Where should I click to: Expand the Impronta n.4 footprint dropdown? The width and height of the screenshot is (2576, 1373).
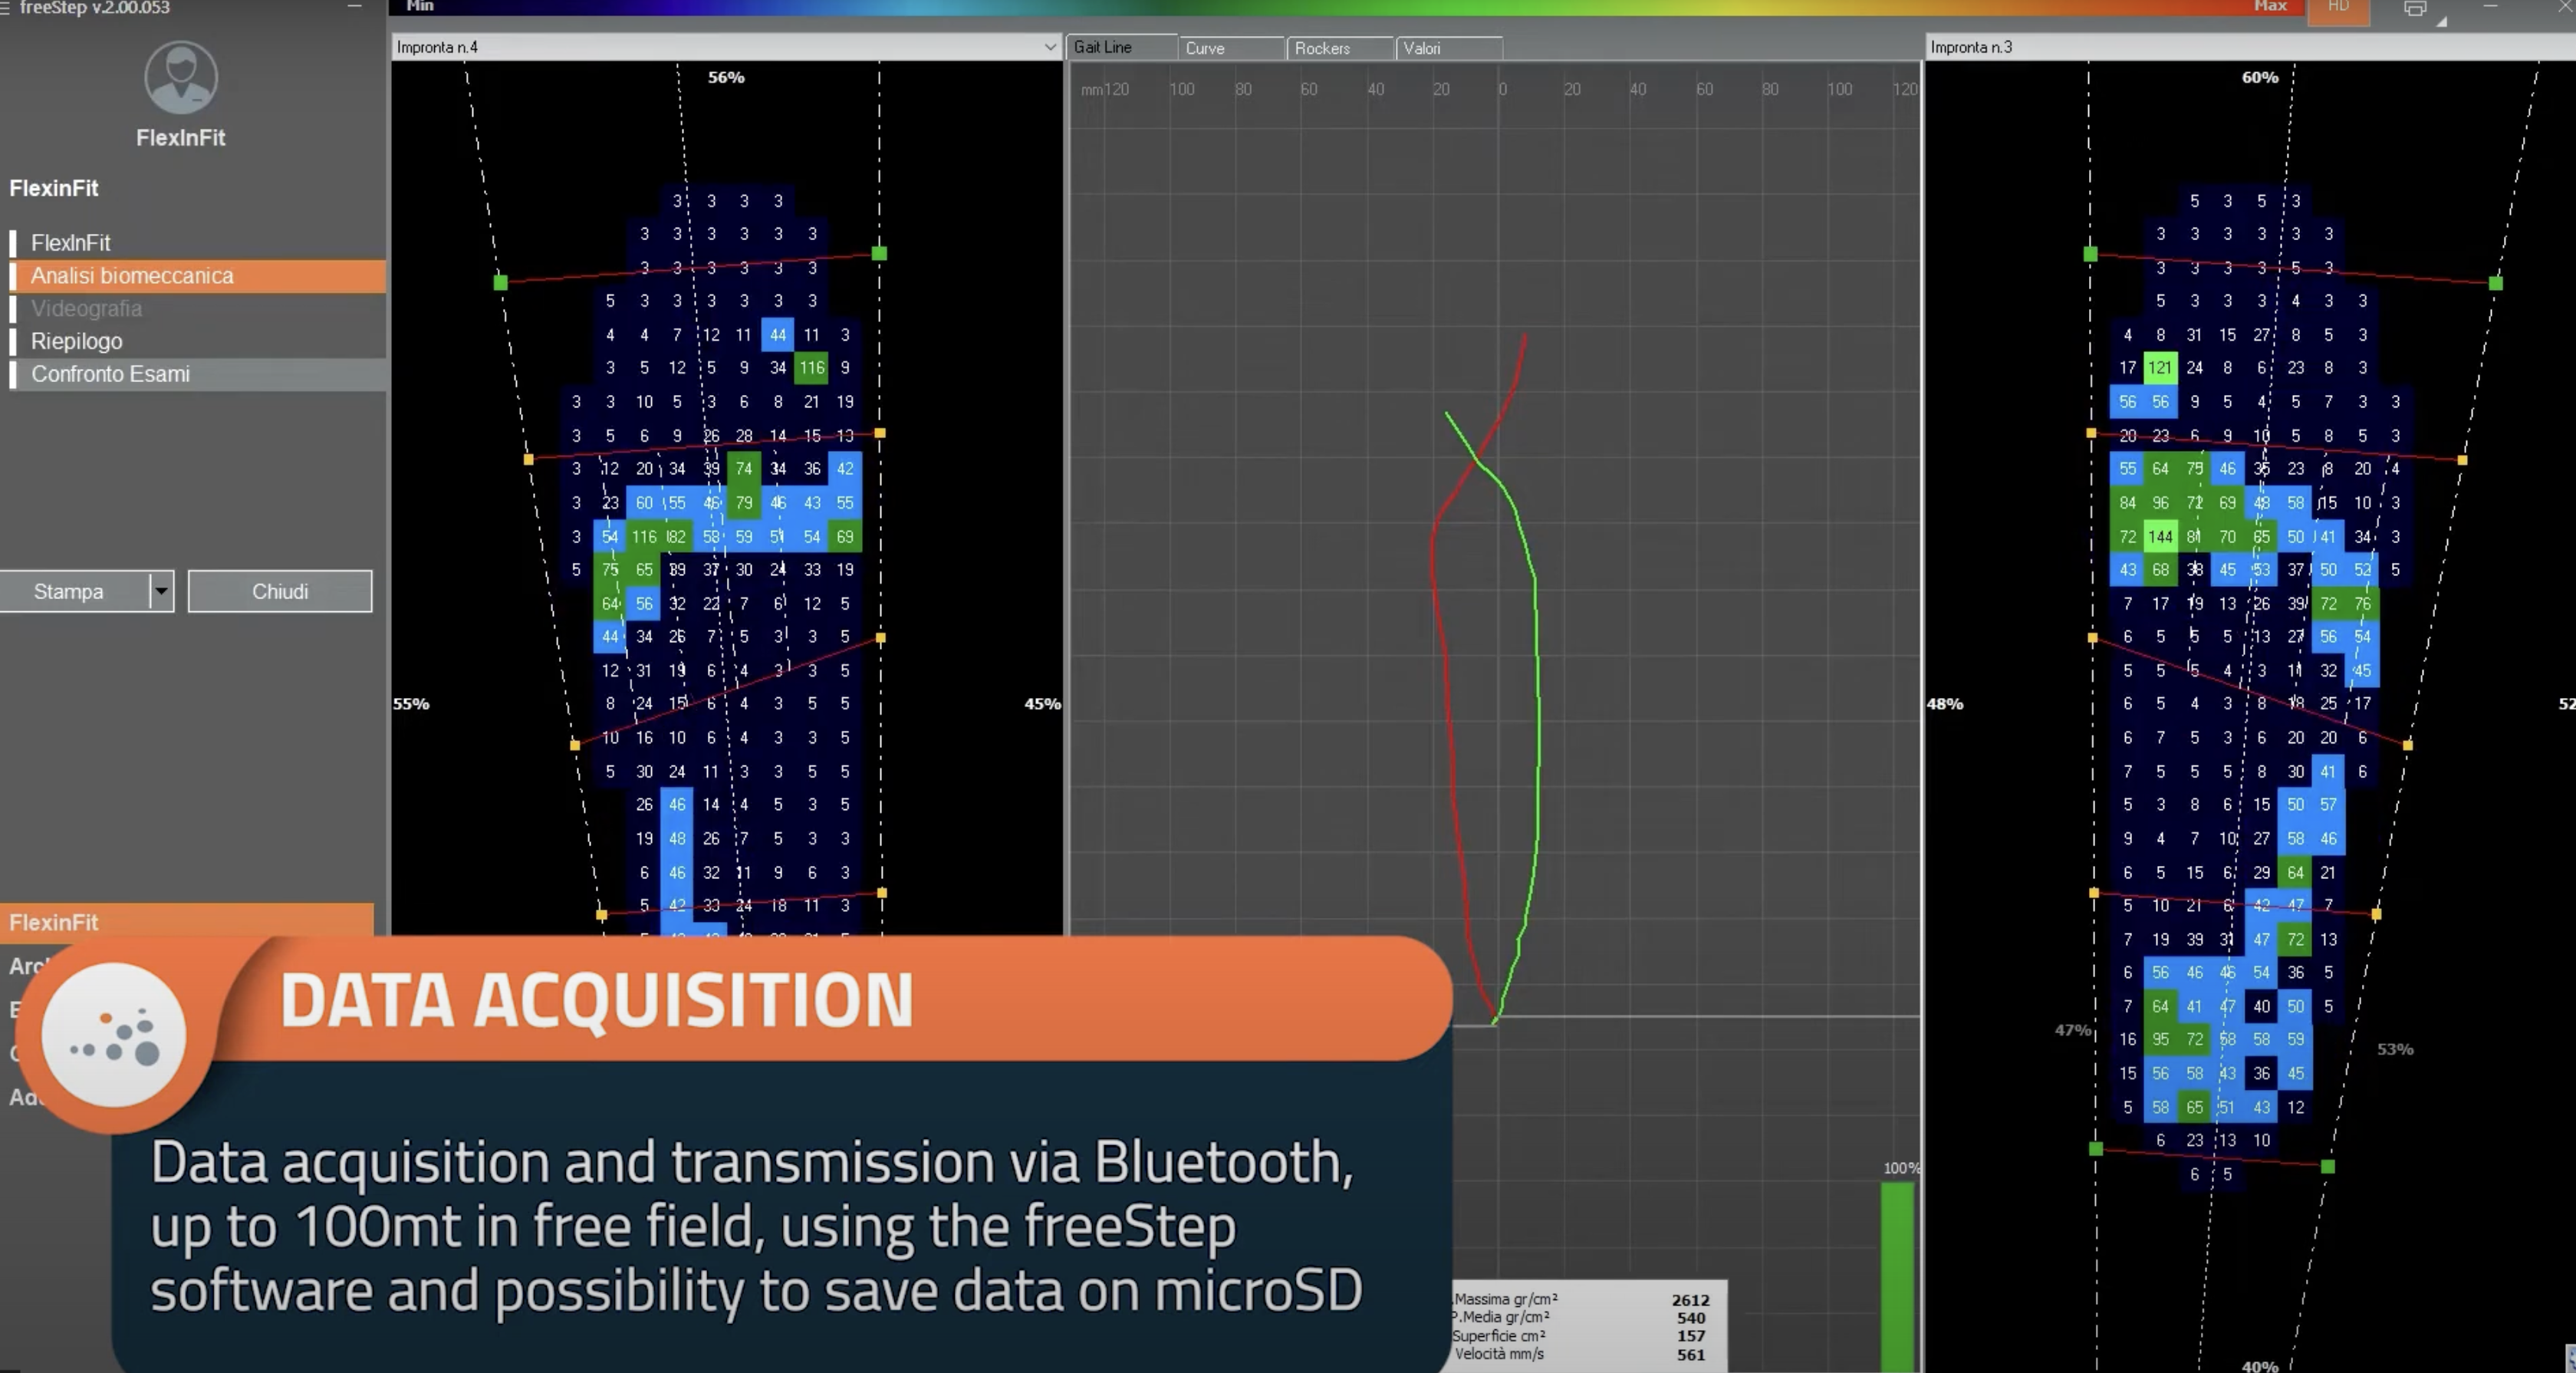click(1049, 47)
